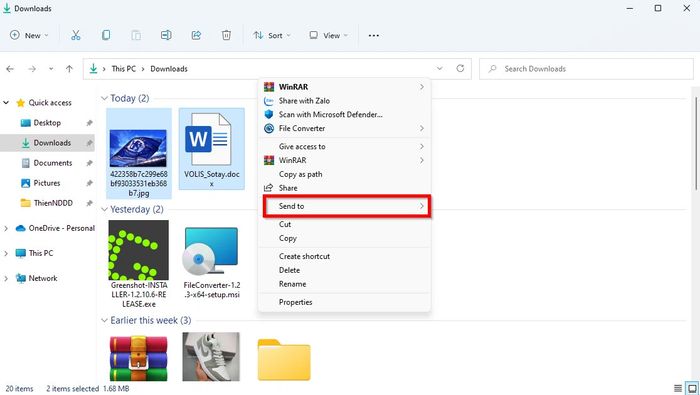
Task: Expand the This PC tree node
Action: click(6, 254)
